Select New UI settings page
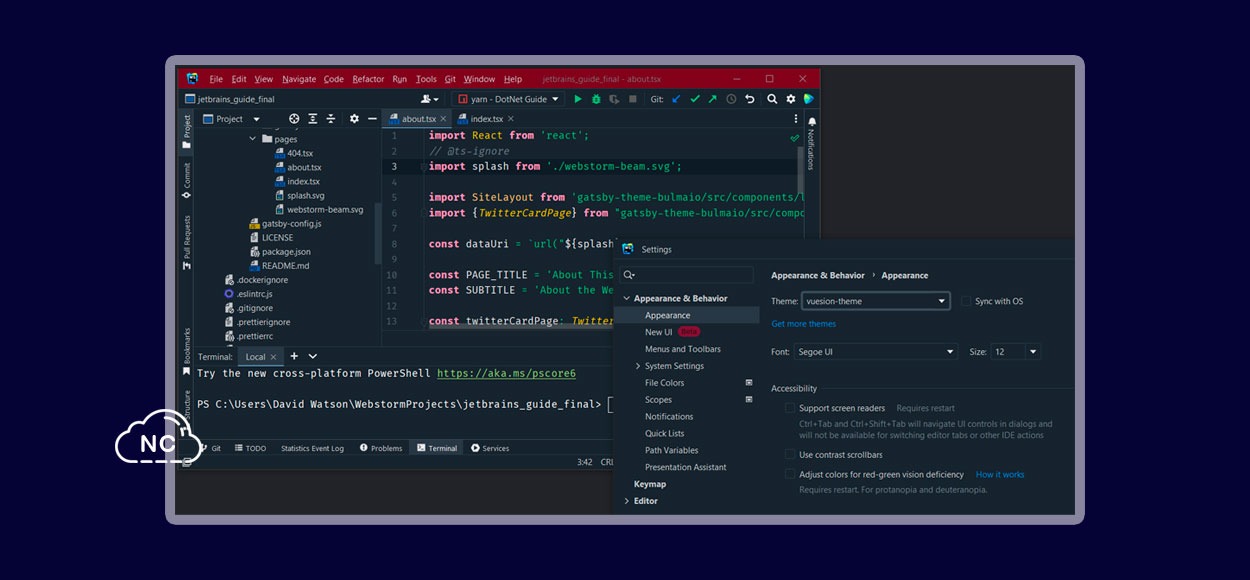The image size is (1250, 580). [659, 332]
